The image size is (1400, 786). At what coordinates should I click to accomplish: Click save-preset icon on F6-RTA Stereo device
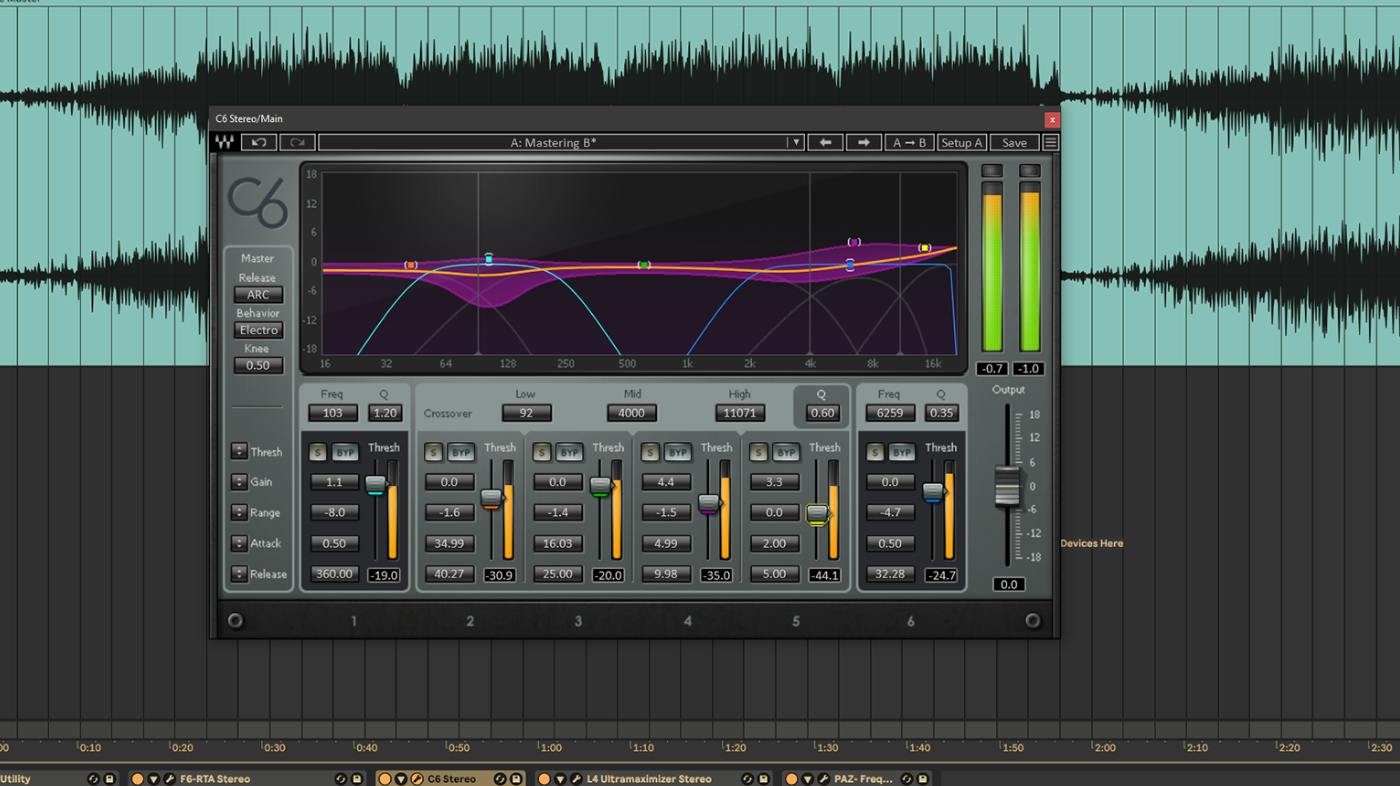coord(357,779)
